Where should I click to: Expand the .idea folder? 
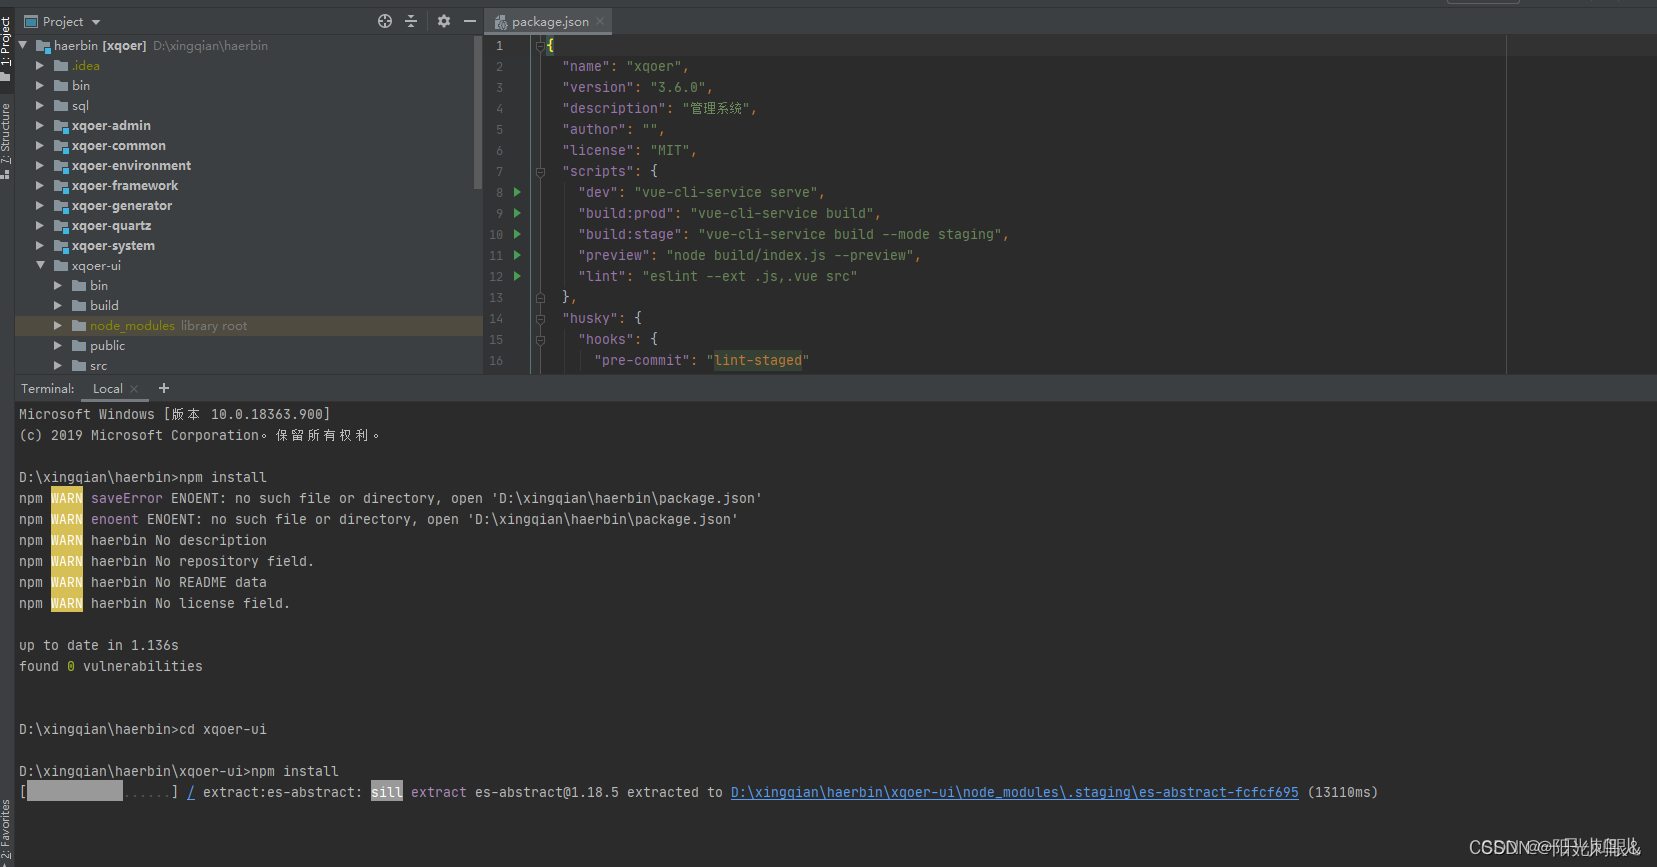click(x=40, y=65)
